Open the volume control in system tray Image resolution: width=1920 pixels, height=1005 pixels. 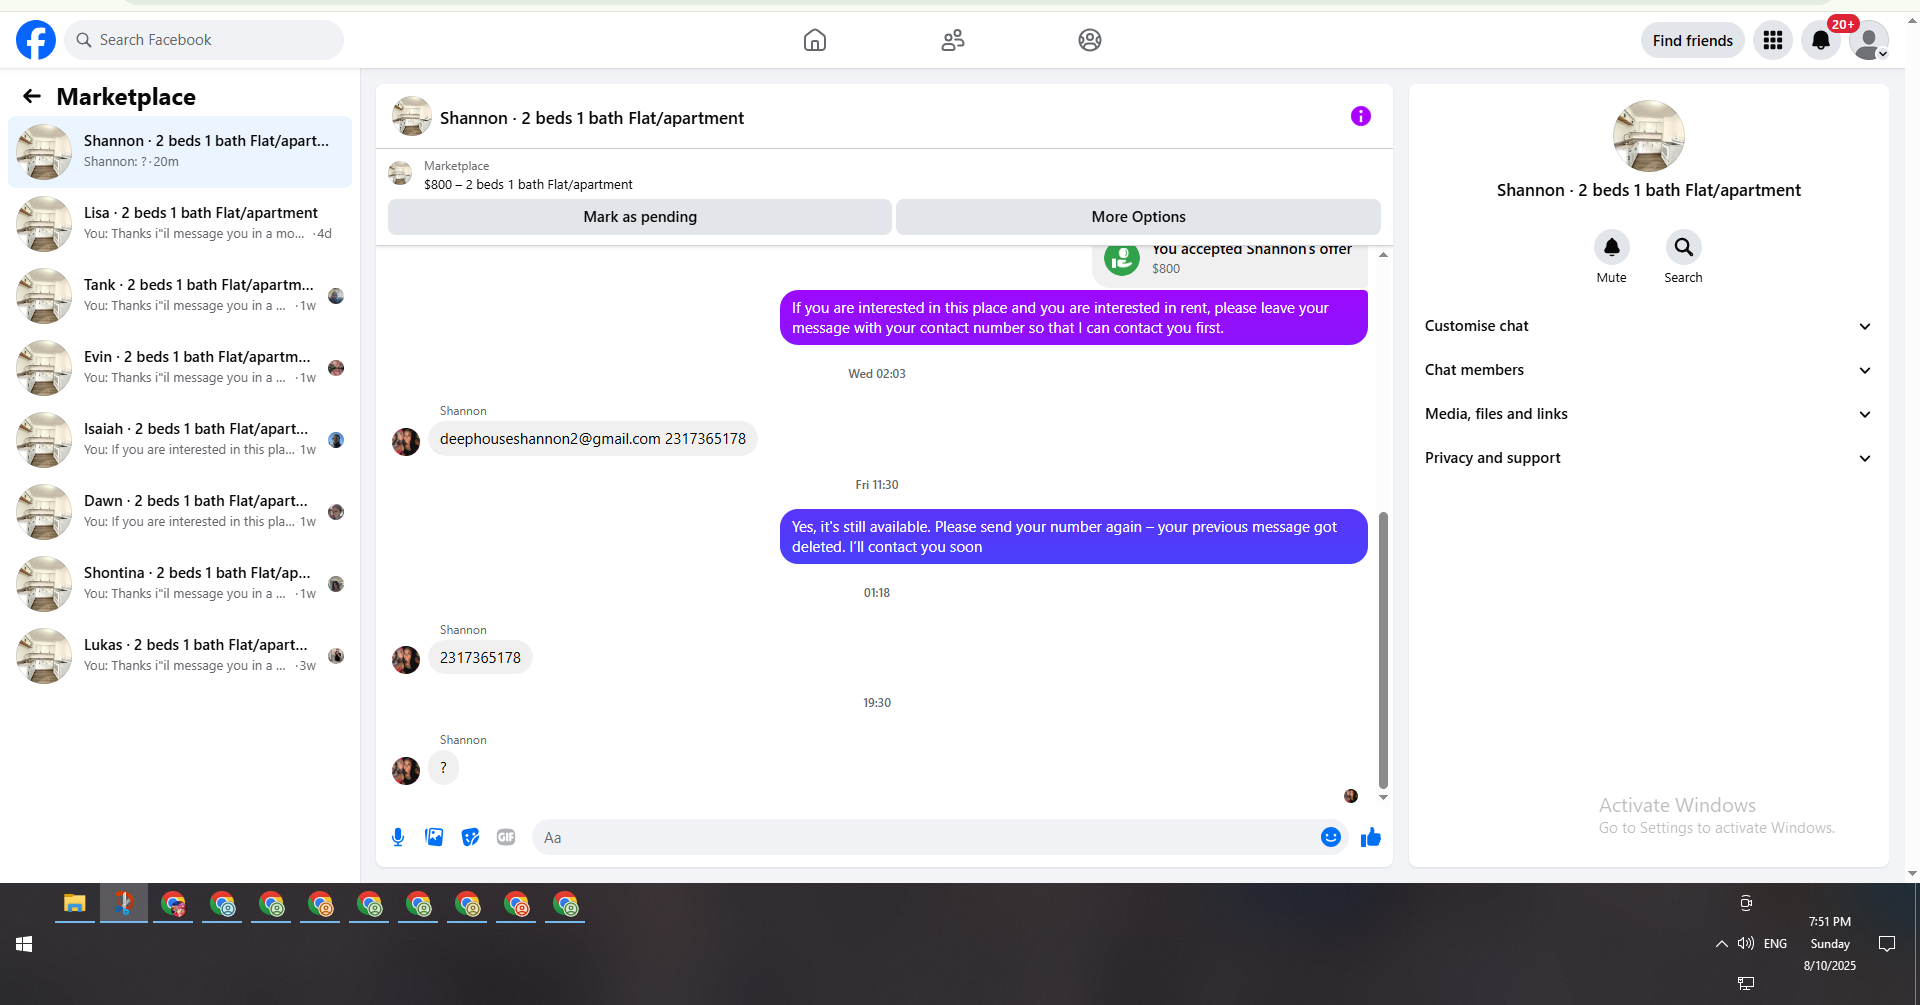pyautogui.click(x=1746, y=943)
